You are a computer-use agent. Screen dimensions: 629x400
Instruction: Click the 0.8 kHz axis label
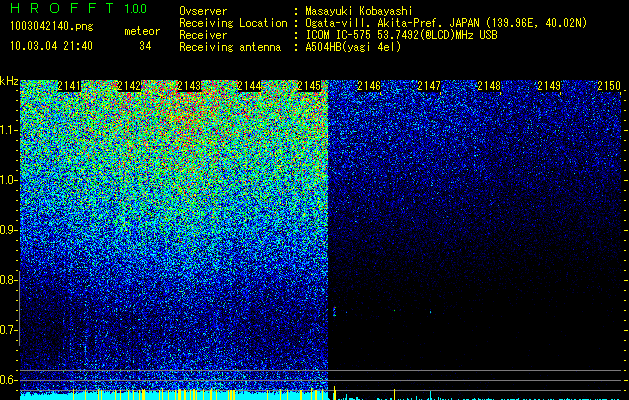pyautogui.click(x=8, y=280)
